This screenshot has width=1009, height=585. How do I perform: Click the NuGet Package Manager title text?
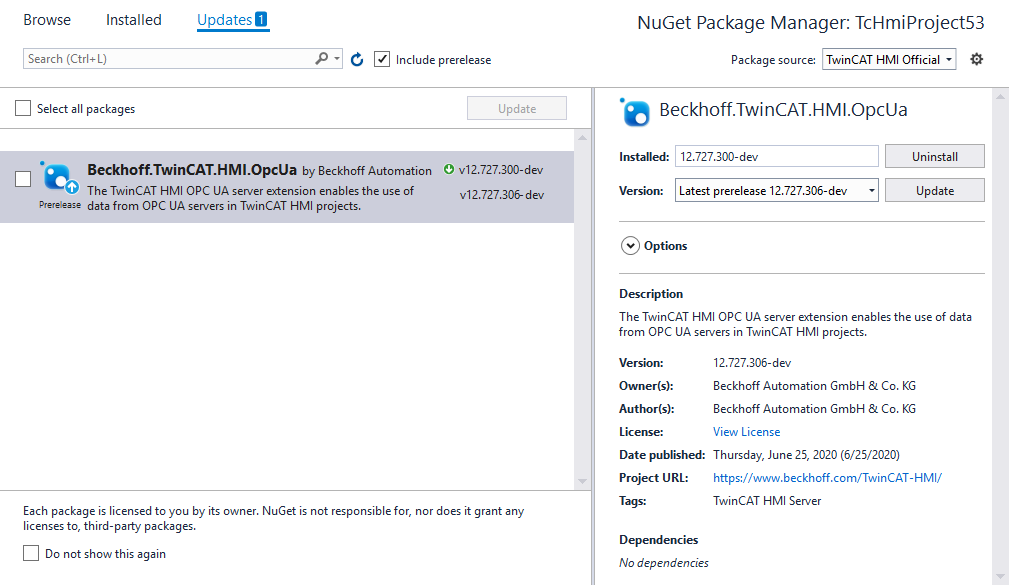click(811, 23)
